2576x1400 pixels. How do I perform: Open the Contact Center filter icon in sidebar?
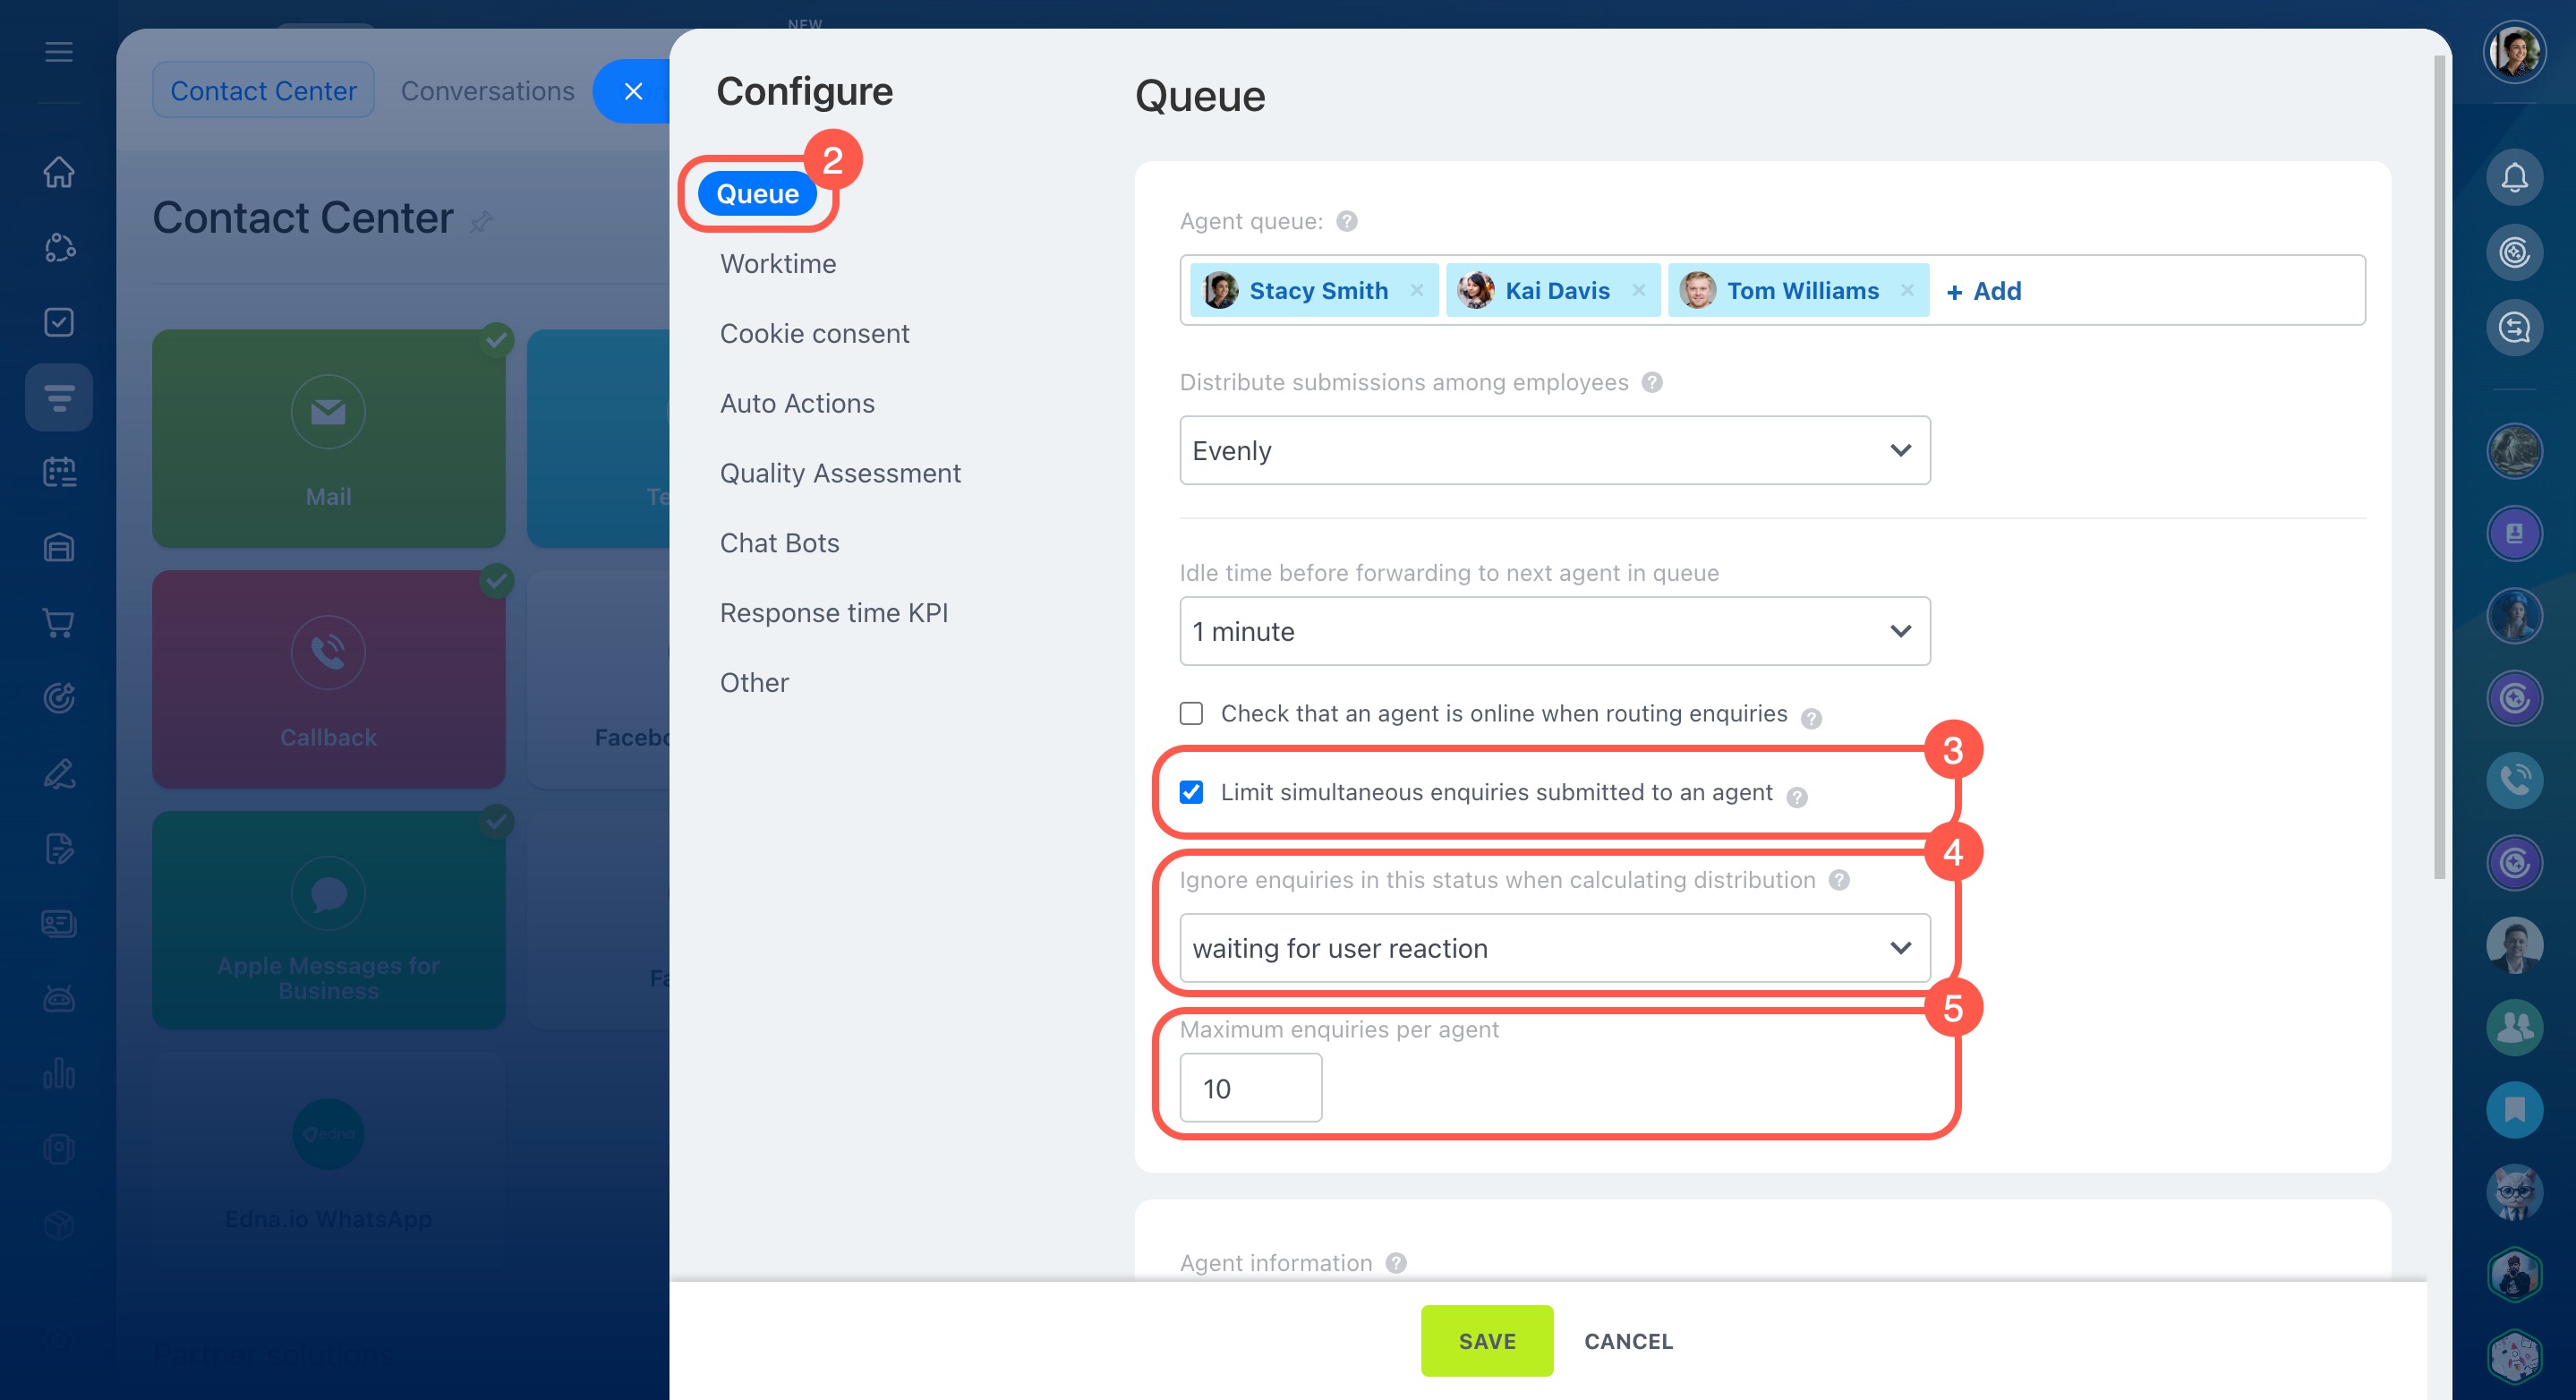point(59,397)
